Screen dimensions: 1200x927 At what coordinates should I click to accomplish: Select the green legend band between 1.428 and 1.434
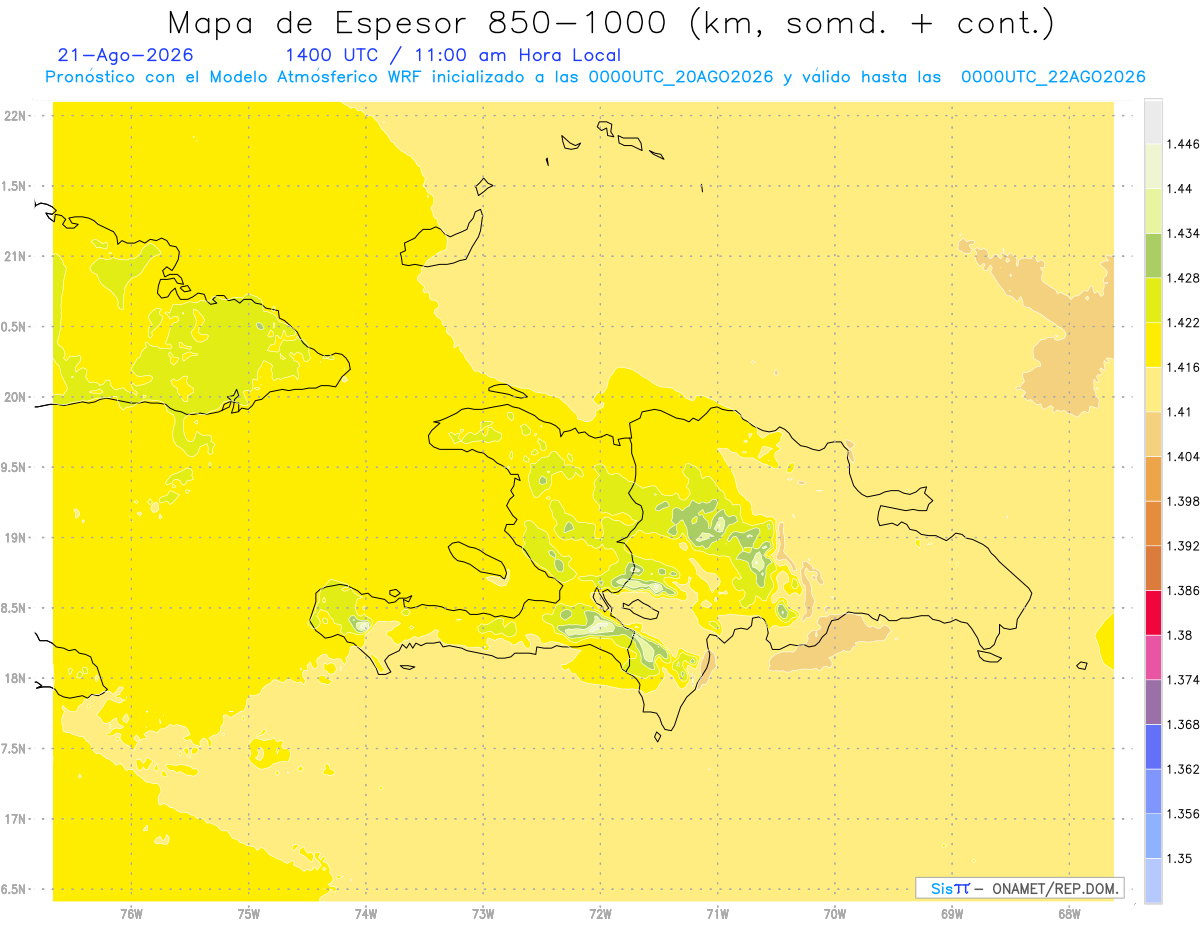click(x=1153, y=255)
